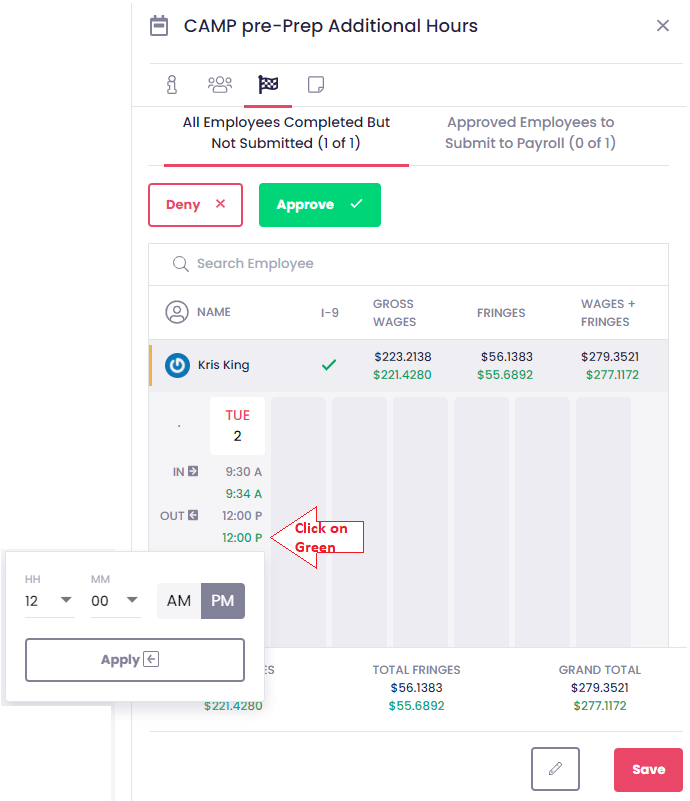
Task: Click the I-9 column header
Action: pyautogui.click(x=329, y=313)
